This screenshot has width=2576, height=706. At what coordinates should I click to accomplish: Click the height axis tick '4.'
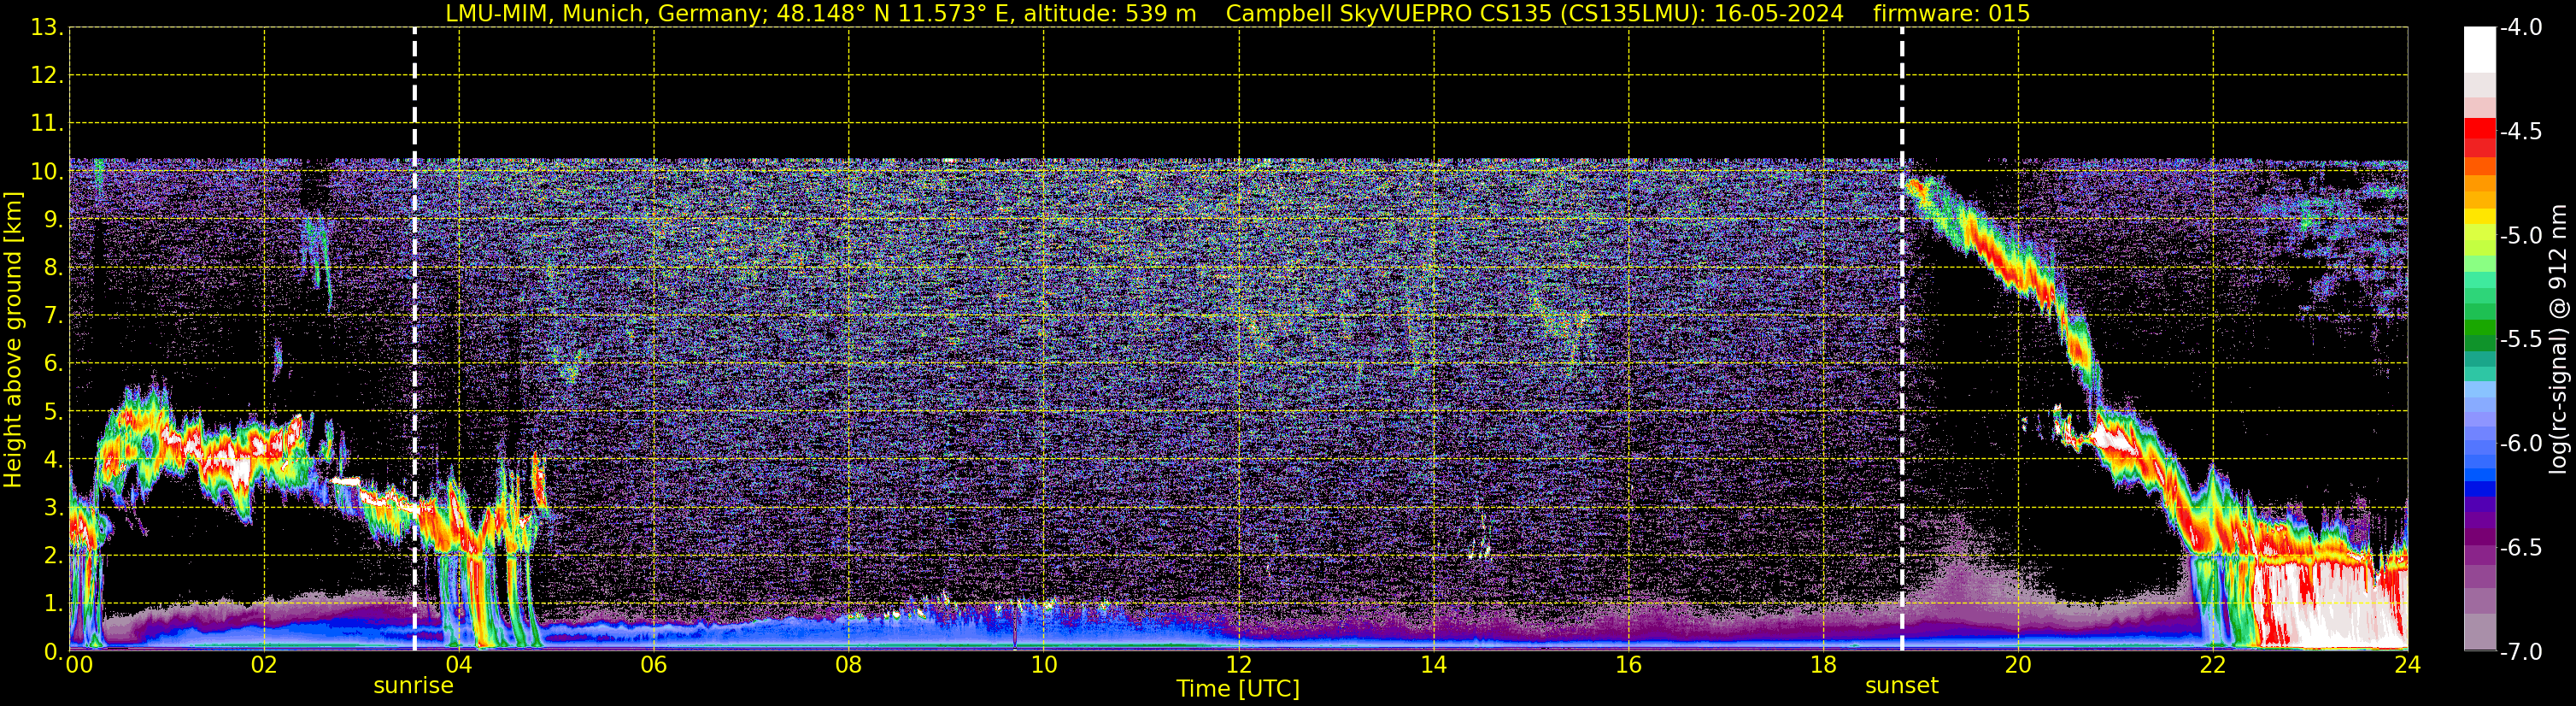coord(53,460)
